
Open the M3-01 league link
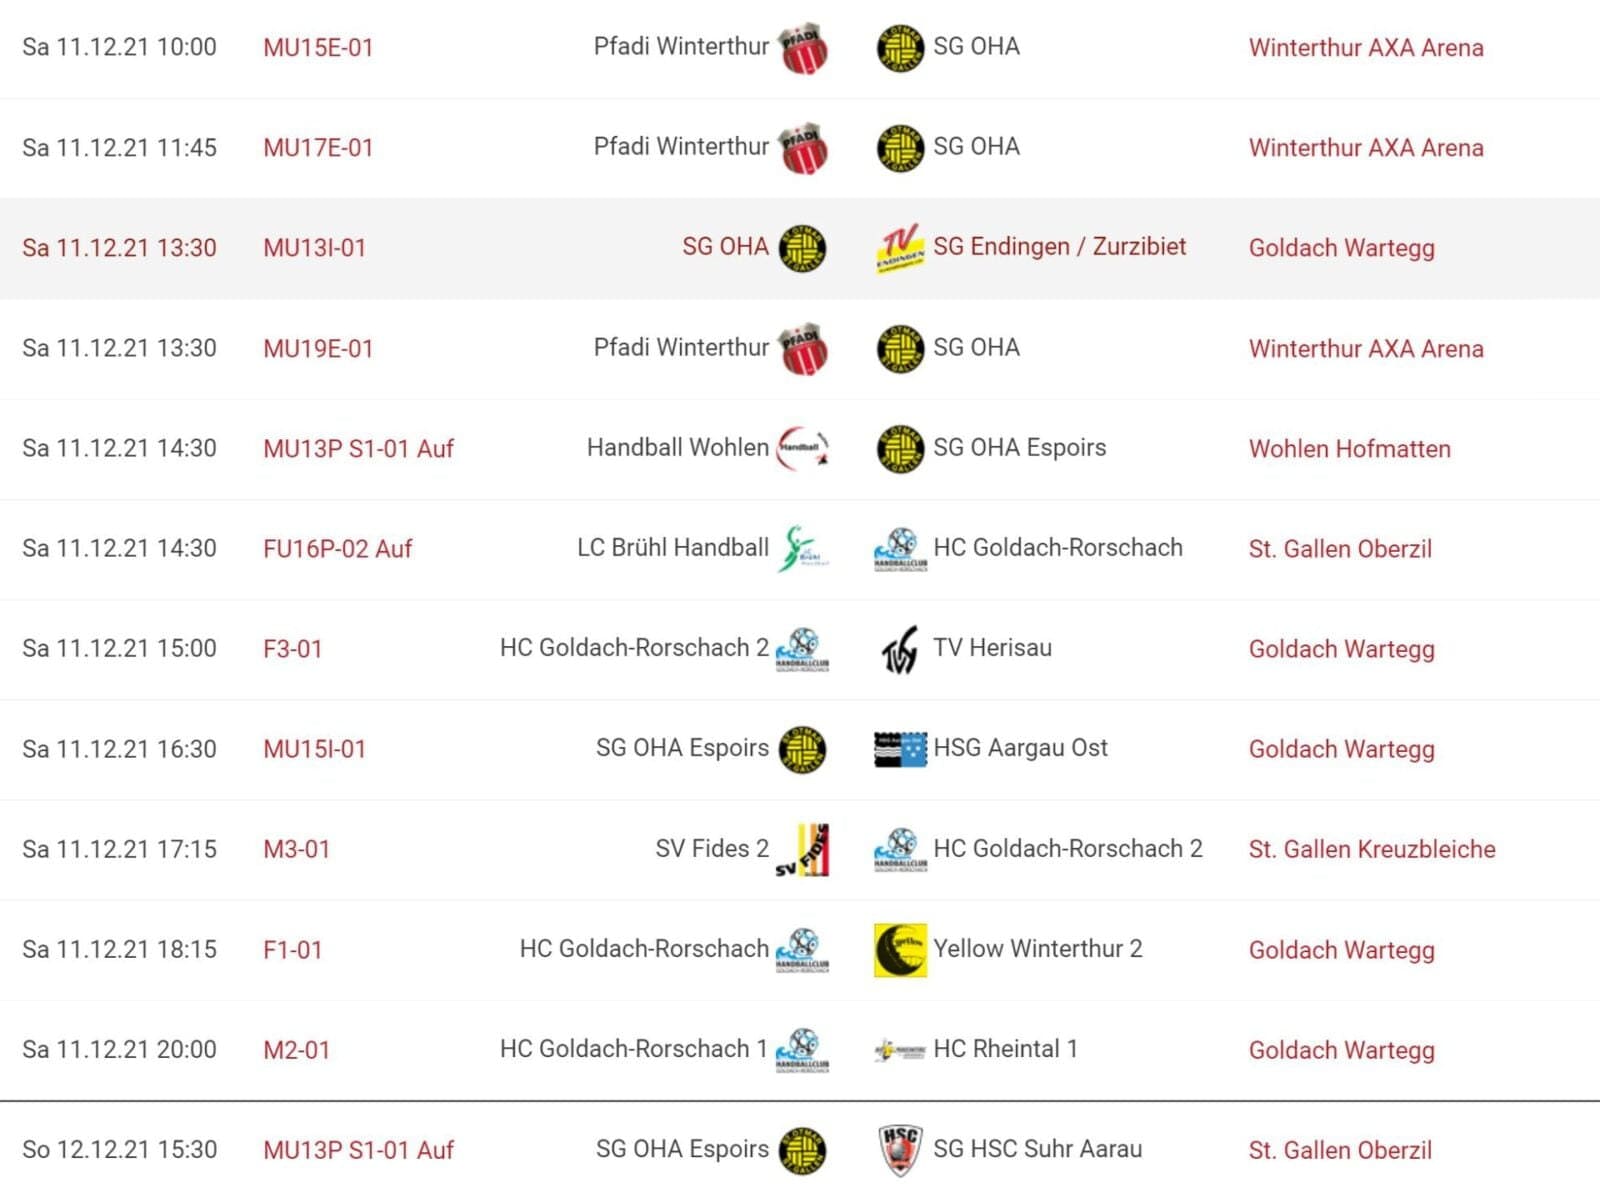coord(296,850)
